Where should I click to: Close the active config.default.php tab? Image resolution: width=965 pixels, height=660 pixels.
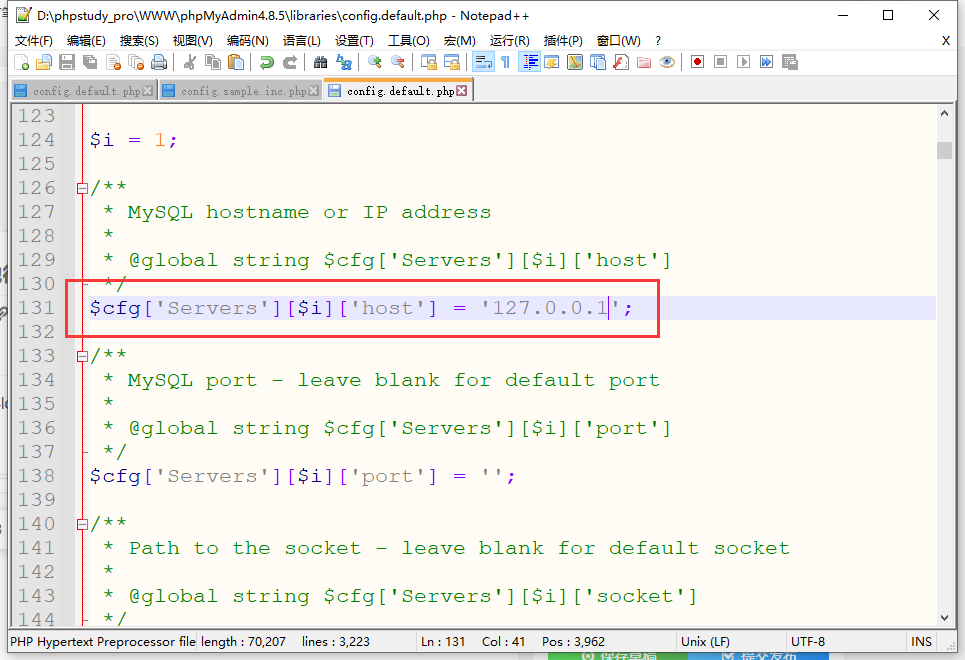click(x=462, y=91)
